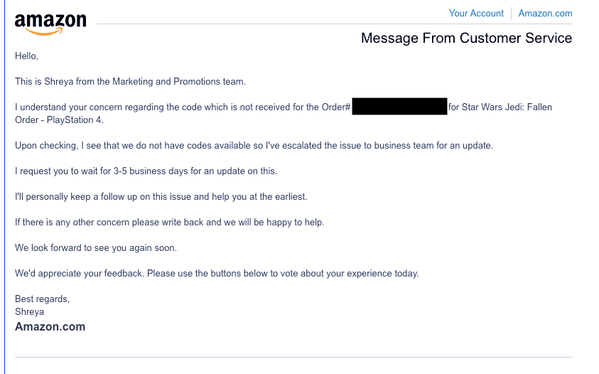Click the blacked-out order number box
The height and width of the screenshot is (374, 599).
tap(400, 106)
